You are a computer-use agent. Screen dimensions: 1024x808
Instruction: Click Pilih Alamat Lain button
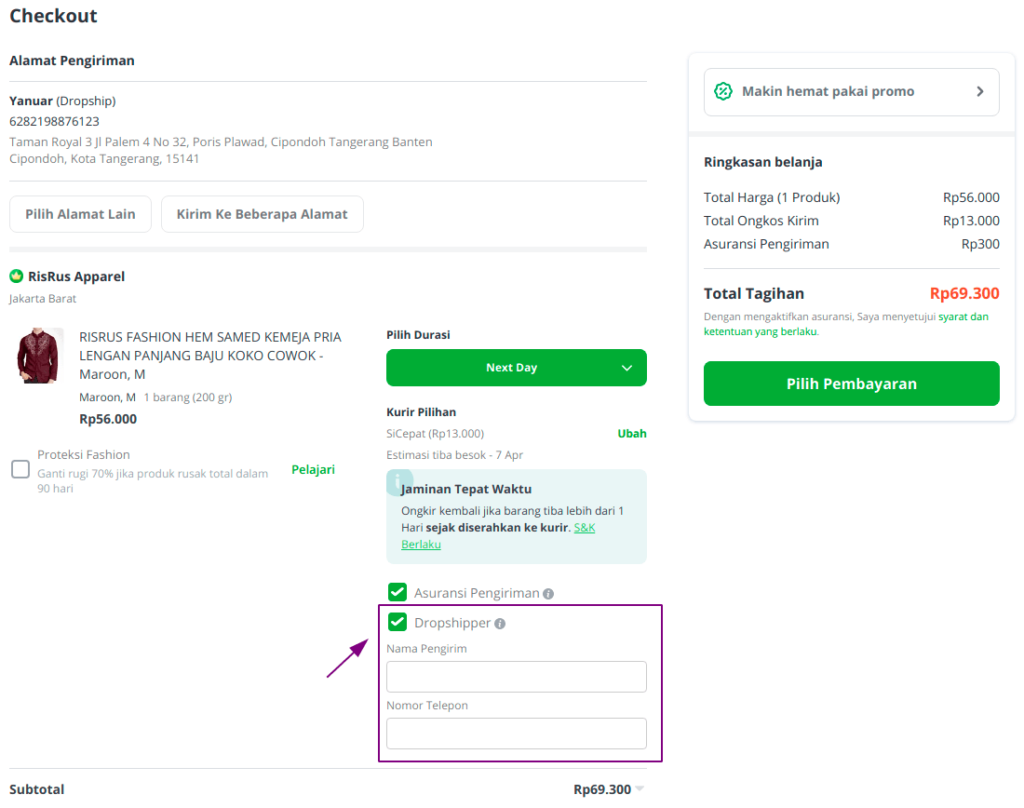80,214
